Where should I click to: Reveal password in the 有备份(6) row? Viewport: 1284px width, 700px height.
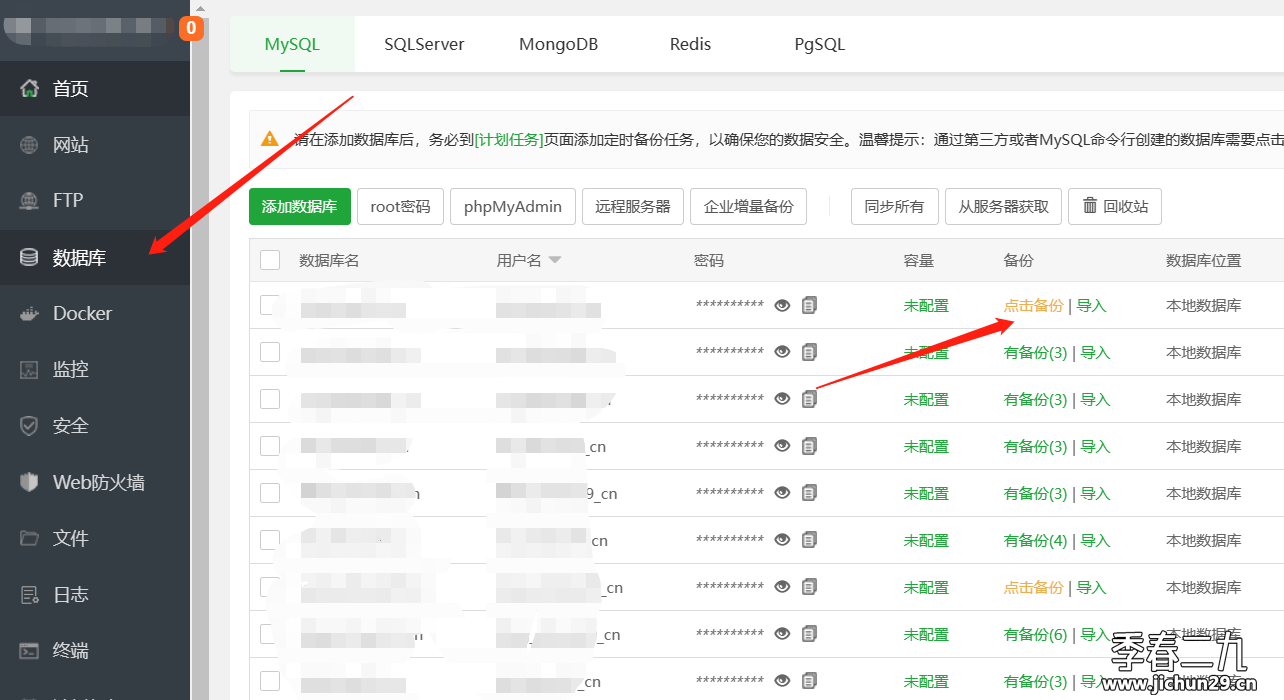[x=782, y=634]
